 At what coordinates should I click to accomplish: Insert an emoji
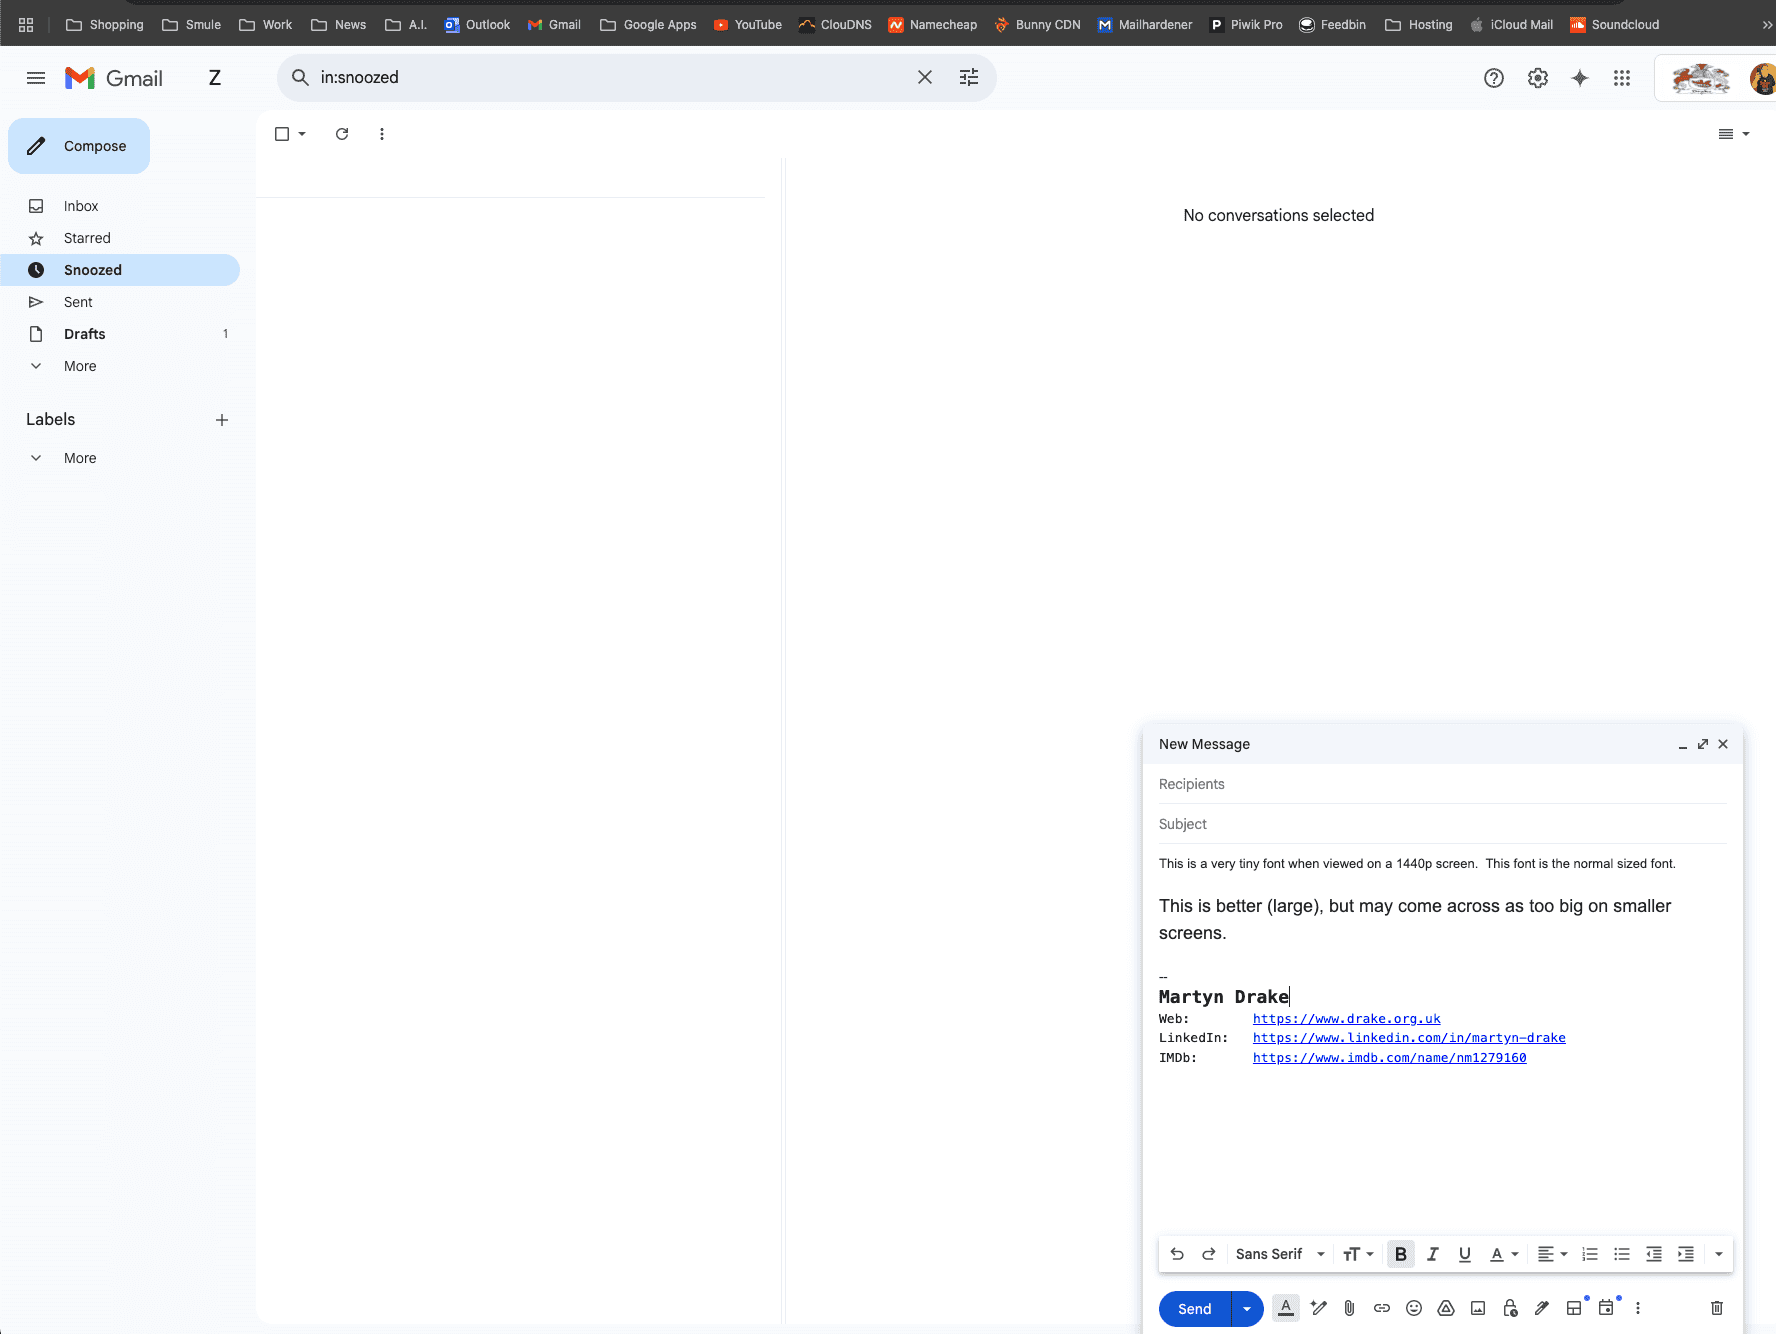pyautogui.click(x=1414, y=1308)
